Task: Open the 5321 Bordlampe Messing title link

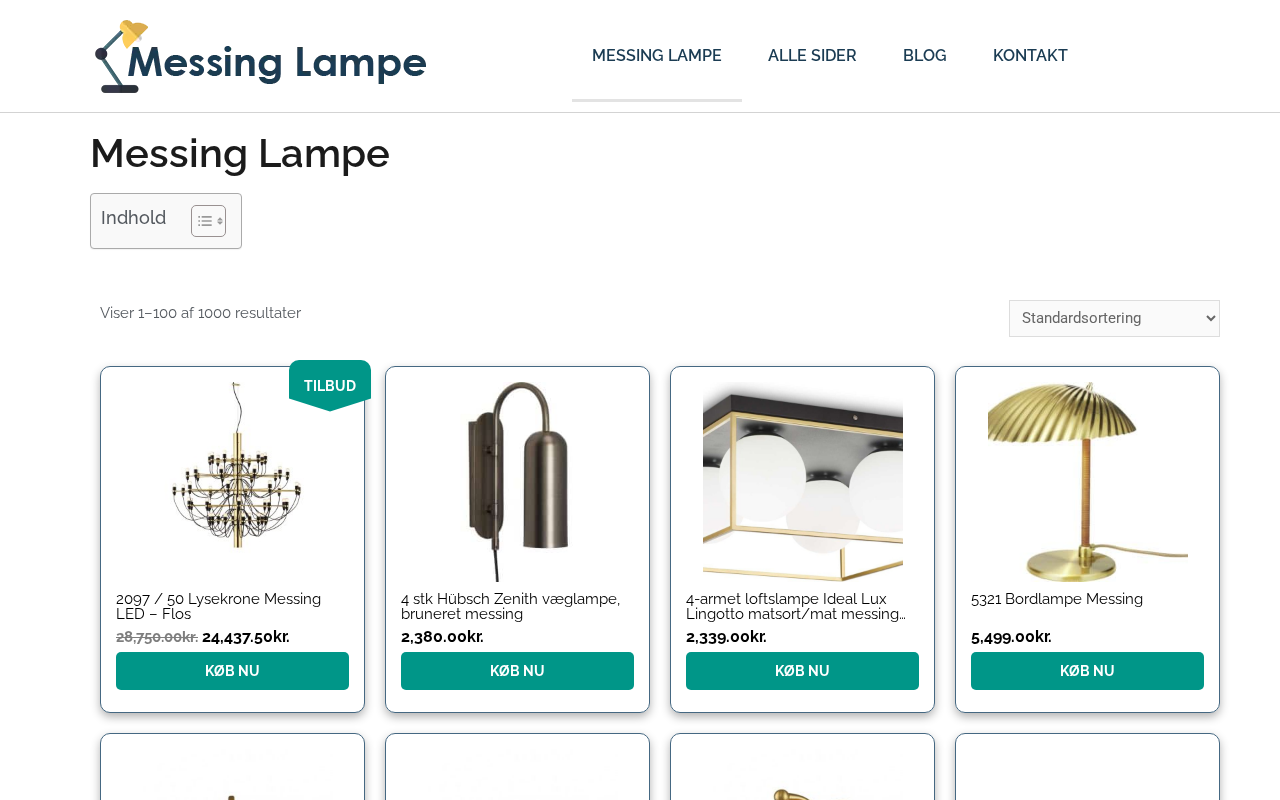Action: coord(1057,599)
